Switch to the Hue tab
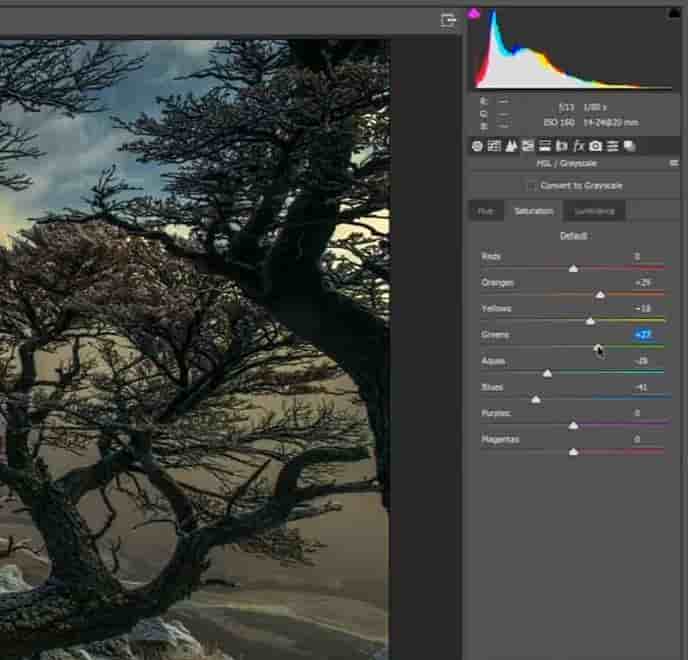 tap(485, 211)
